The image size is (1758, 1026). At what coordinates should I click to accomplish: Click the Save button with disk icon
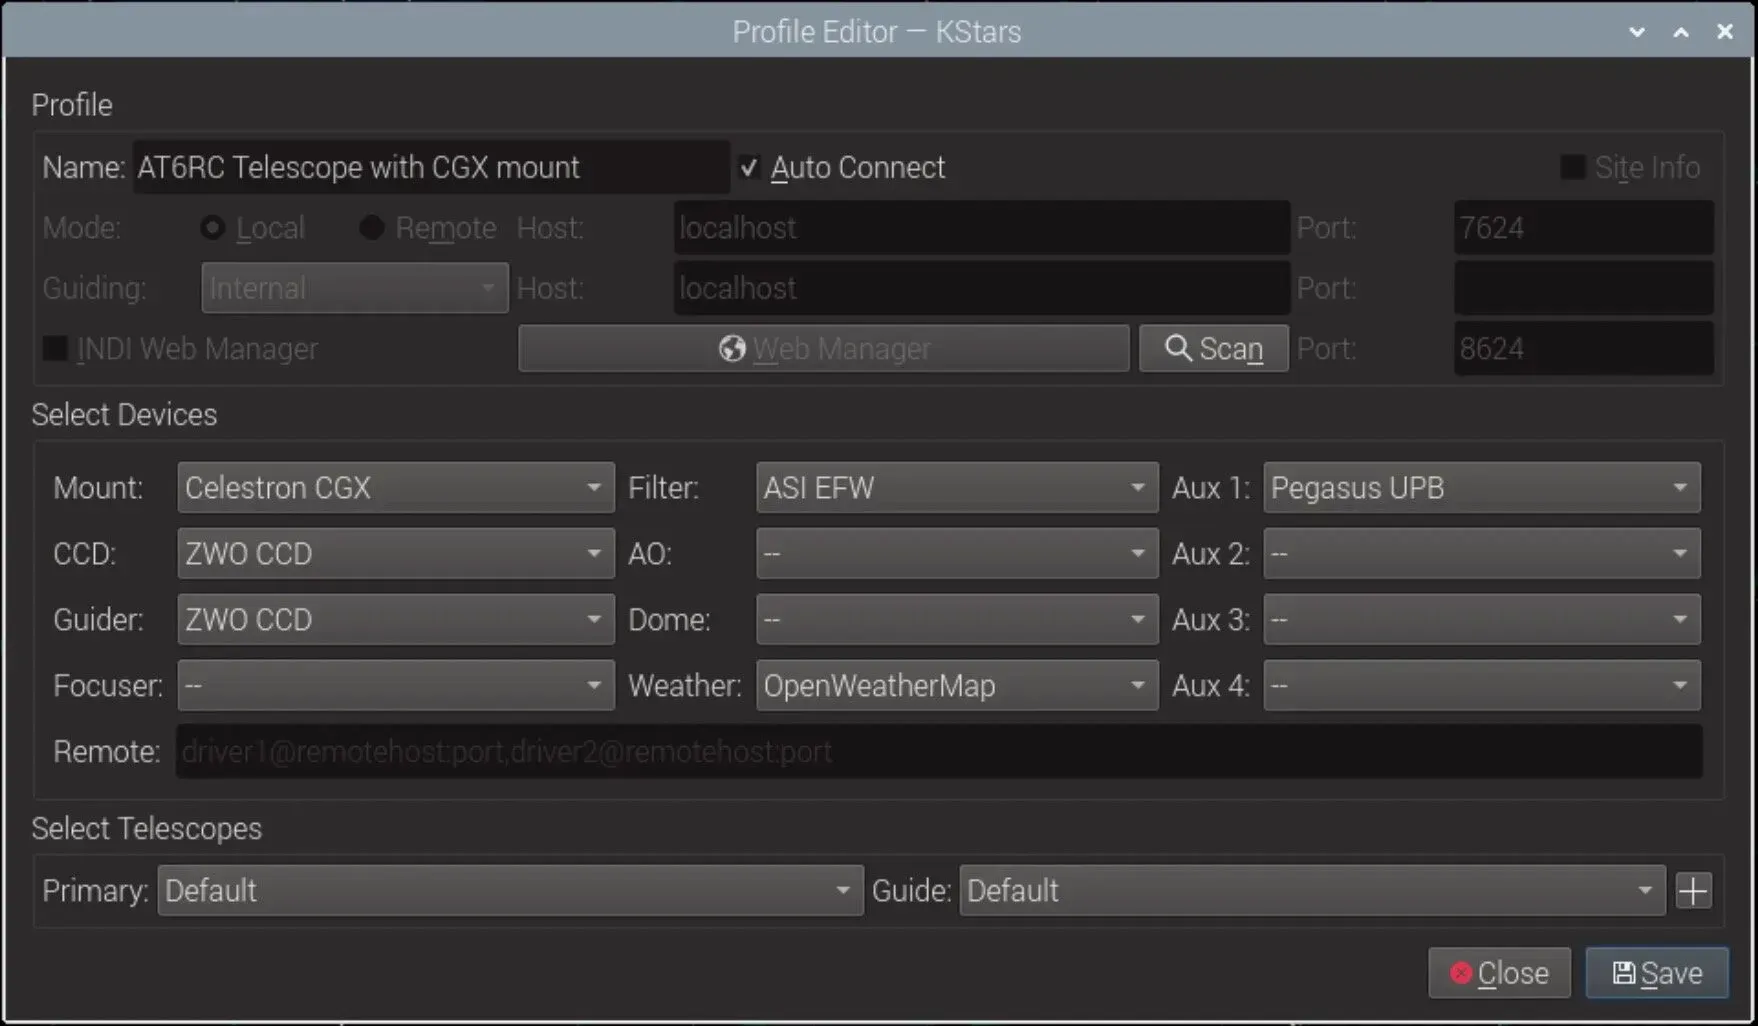pos(1656,973)
